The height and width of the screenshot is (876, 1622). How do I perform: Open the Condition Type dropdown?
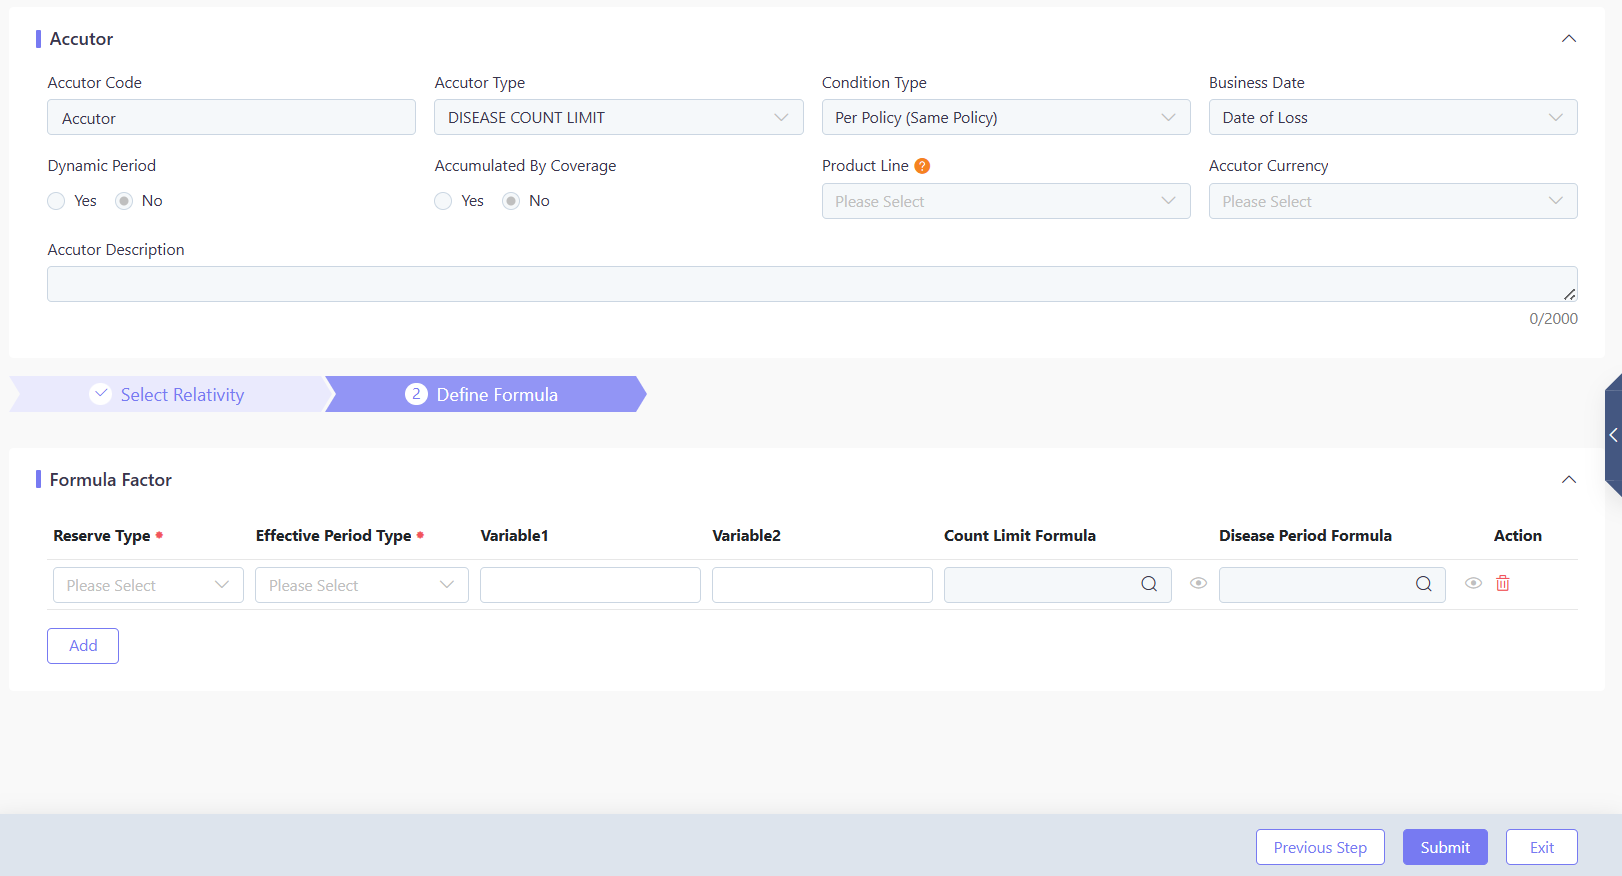1006,117
